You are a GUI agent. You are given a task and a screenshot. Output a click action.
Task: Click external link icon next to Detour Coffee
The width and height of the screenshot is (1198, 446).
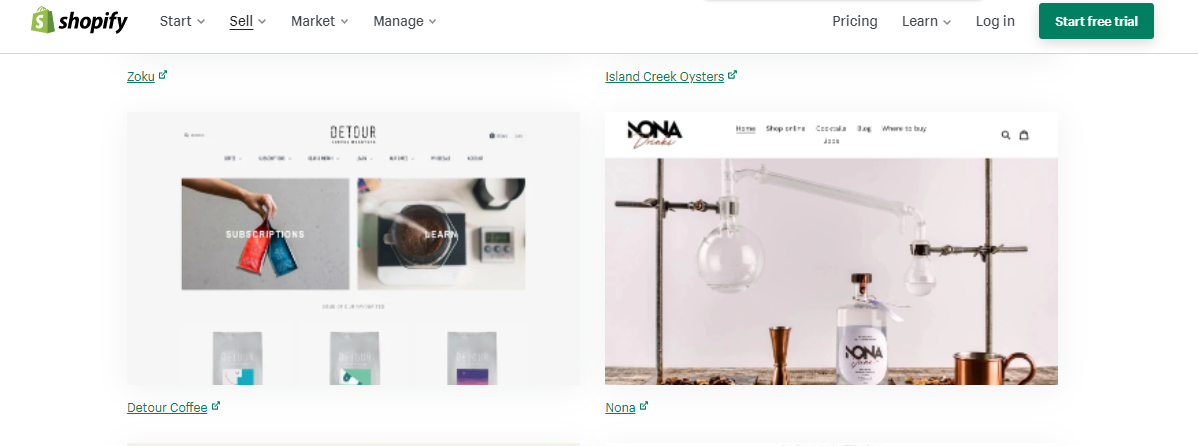click(215, 406)
